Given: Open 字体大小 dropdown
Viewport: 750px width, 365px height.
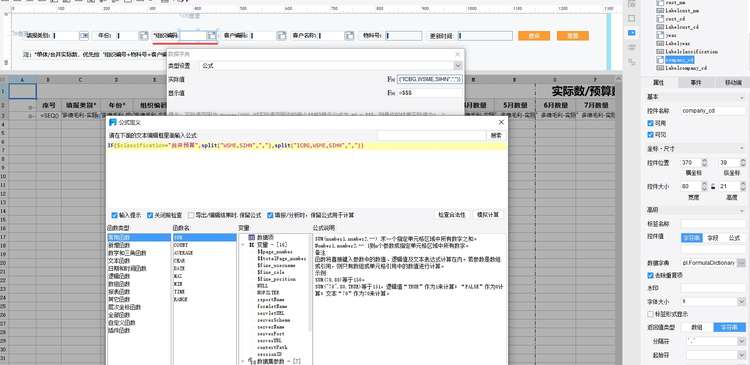Looking at the screenshot, I should coord(741,302).
